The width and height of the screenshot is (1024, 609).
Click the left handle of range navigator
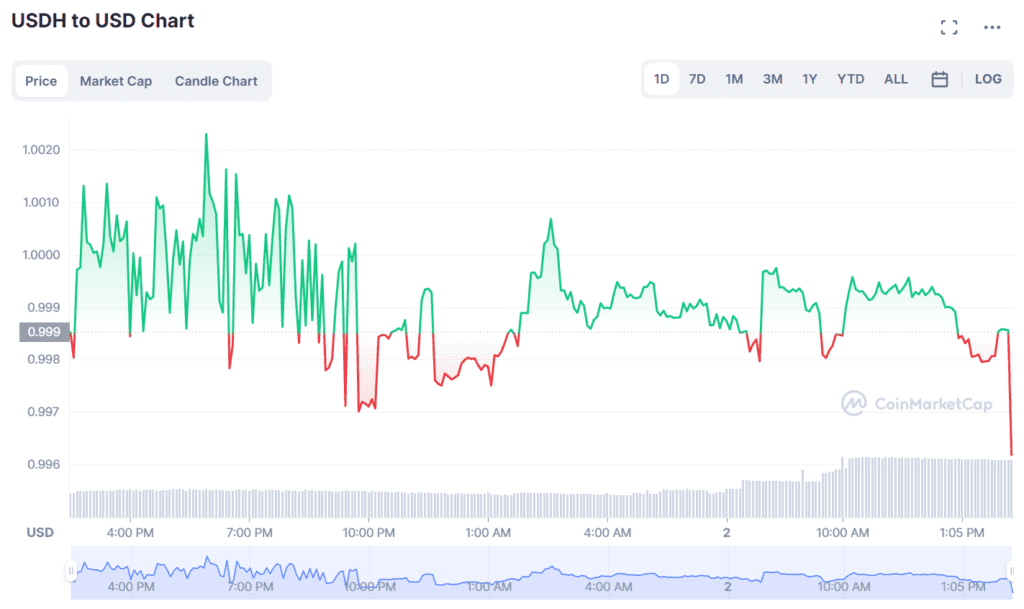click(71, 571)
